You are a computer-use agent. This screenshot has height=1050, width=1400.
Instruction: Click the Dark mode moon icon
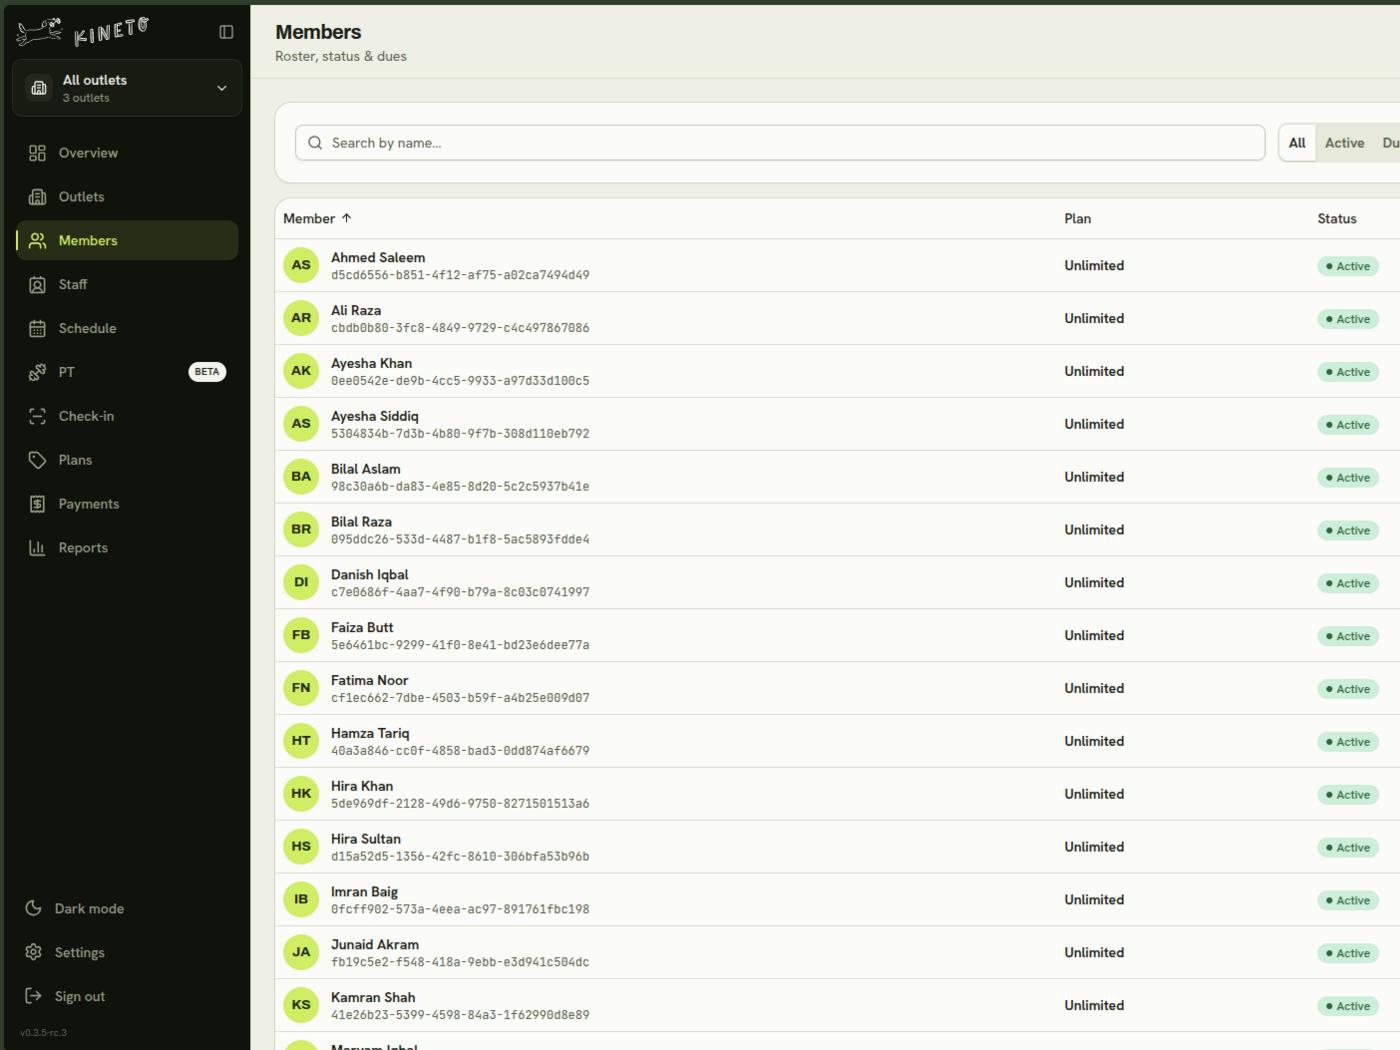coord(33,908)
